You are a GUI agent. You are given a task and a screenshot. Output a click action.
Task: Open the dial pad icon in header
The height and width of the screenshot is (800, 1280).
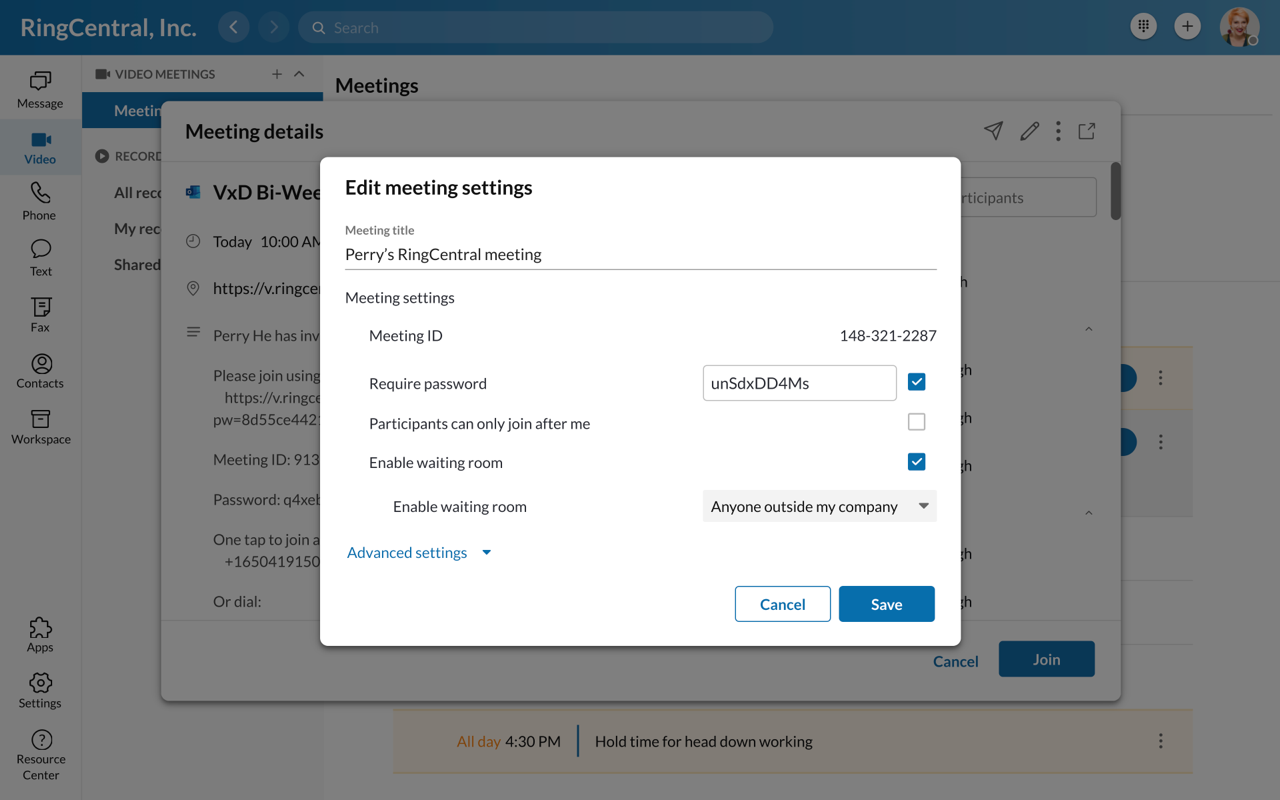[1143, 27]
